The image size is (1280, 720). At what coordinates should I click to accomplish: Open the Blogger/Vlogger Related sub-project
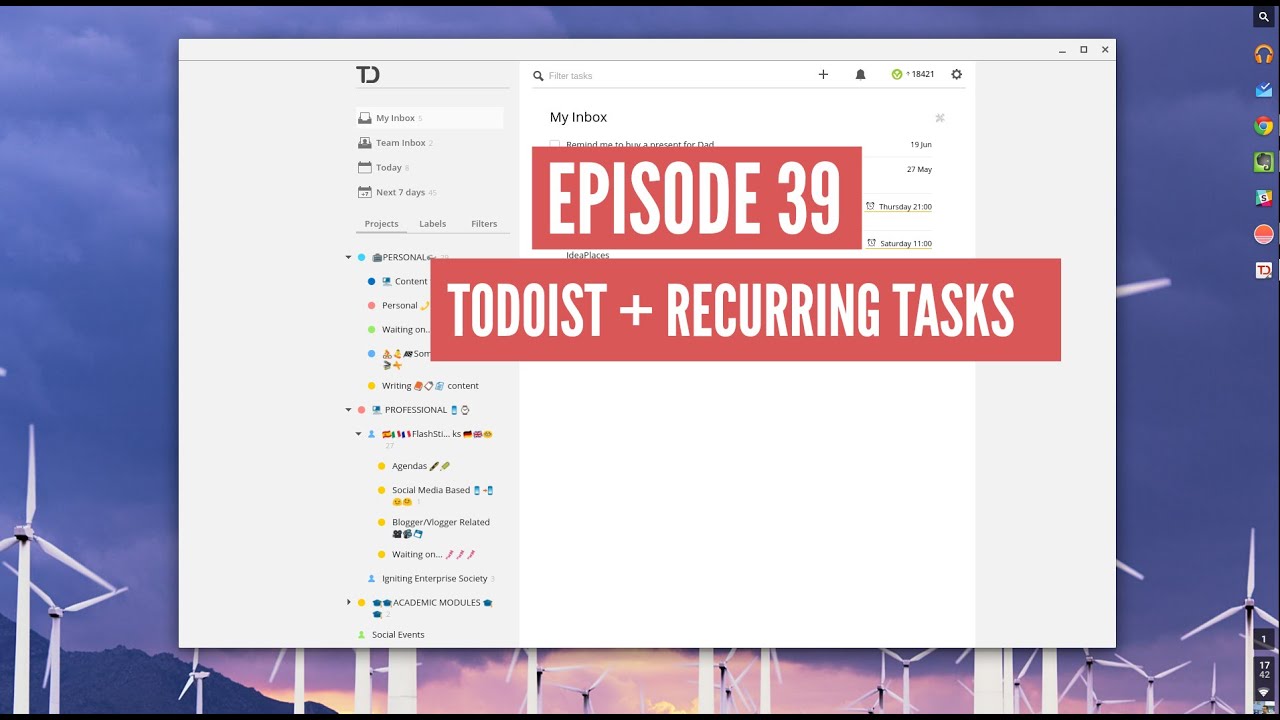(441, 527)
